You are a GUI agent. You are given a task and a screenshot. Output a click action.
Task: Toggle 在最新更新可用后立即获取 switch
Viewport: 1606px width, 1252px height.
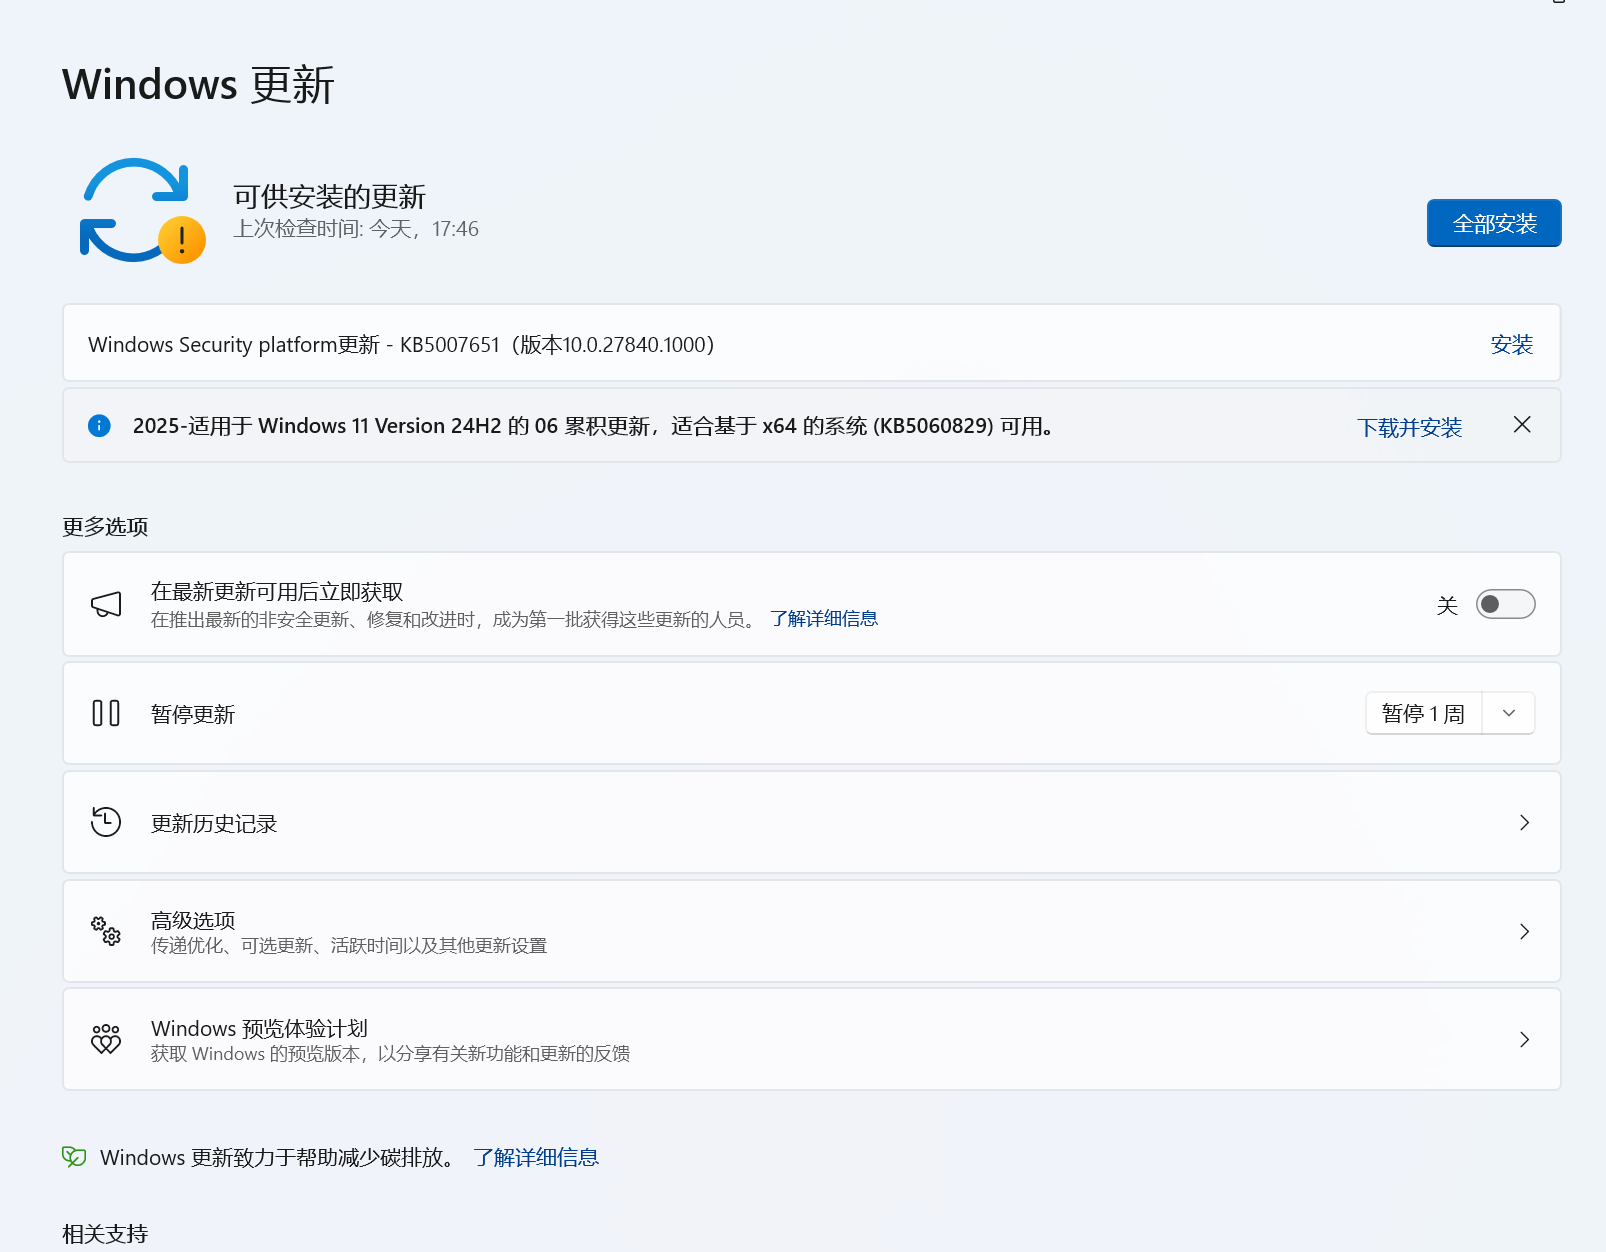tap(1505, 604)
